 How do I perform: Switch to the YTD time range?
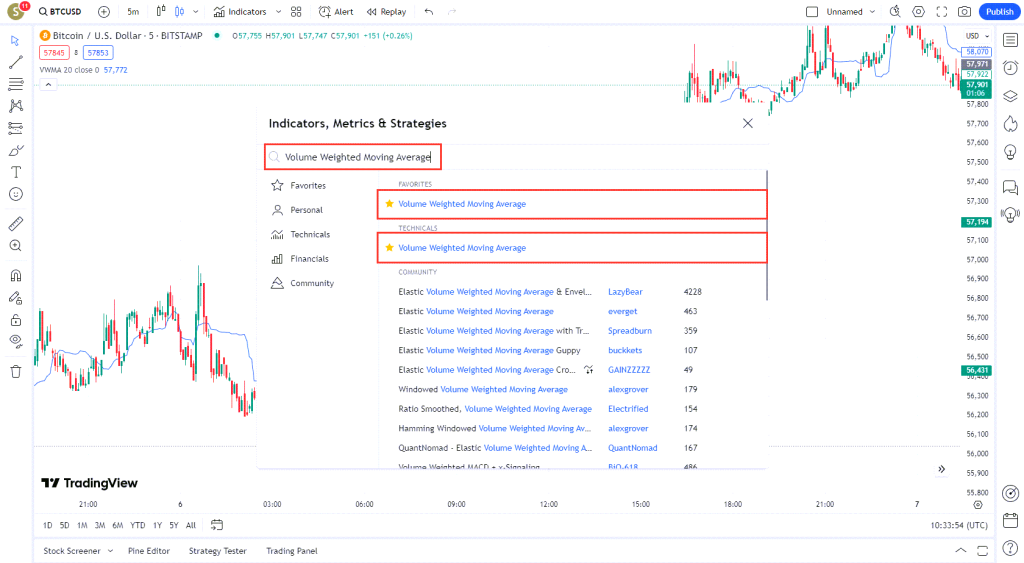click(137, 525)
